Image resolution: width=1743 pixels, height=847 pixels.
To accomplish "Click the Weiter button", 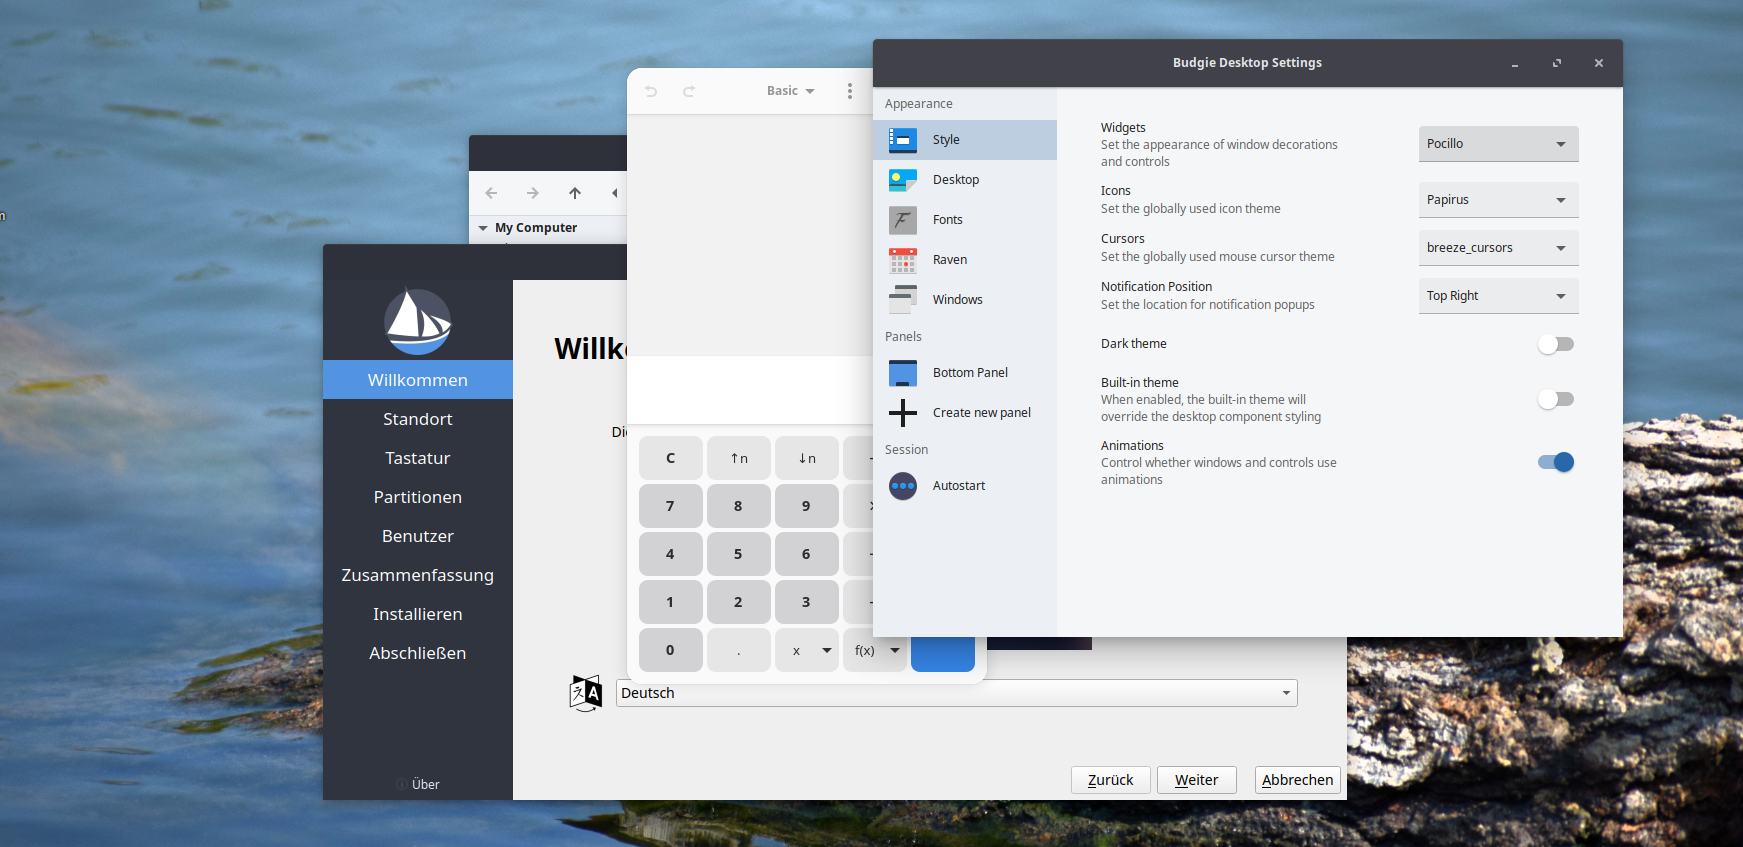I will coord(1196,780).
